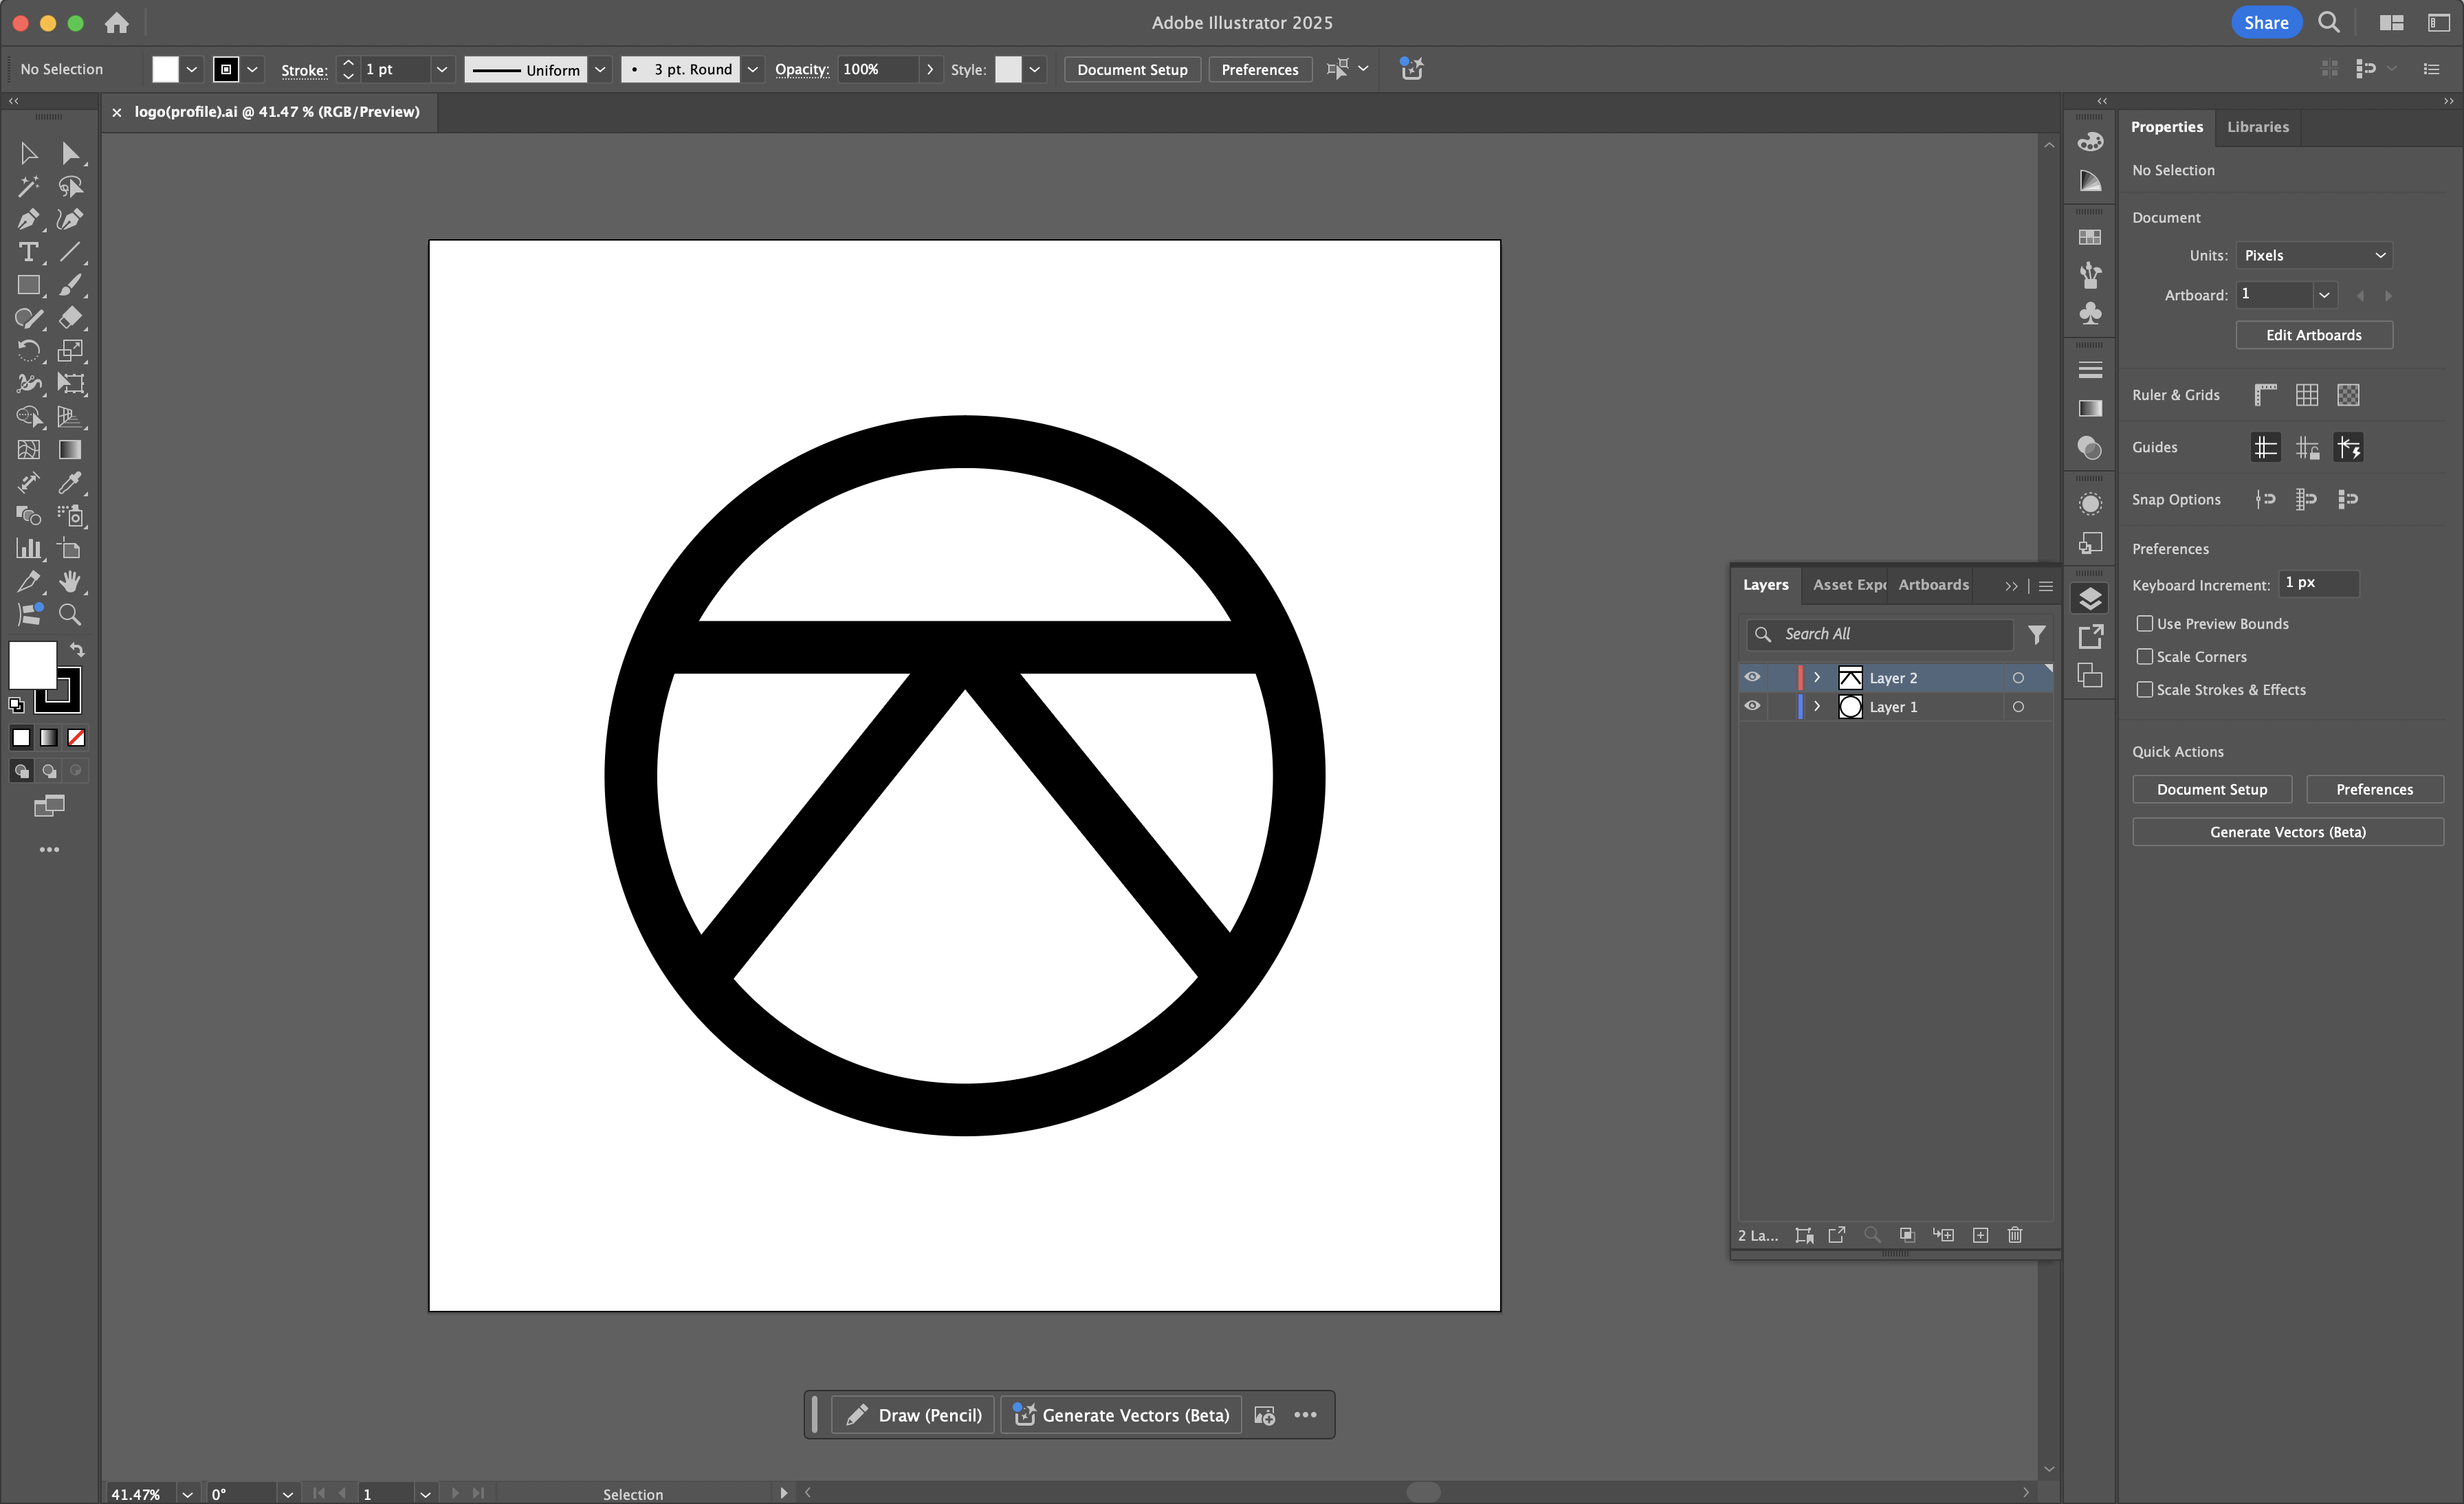Open the Uniform width profile dropdown
2464x1504 pixels.
click(x=600, y=69)
